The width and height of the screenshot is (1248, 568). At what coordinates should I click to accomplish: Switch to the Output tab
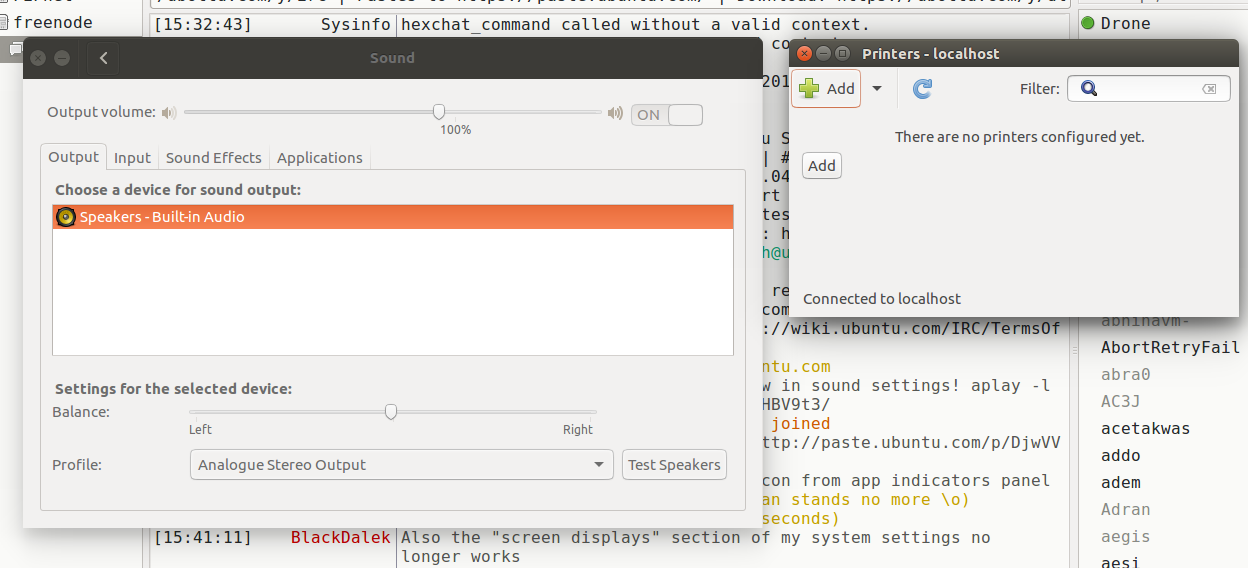point(74,157)
